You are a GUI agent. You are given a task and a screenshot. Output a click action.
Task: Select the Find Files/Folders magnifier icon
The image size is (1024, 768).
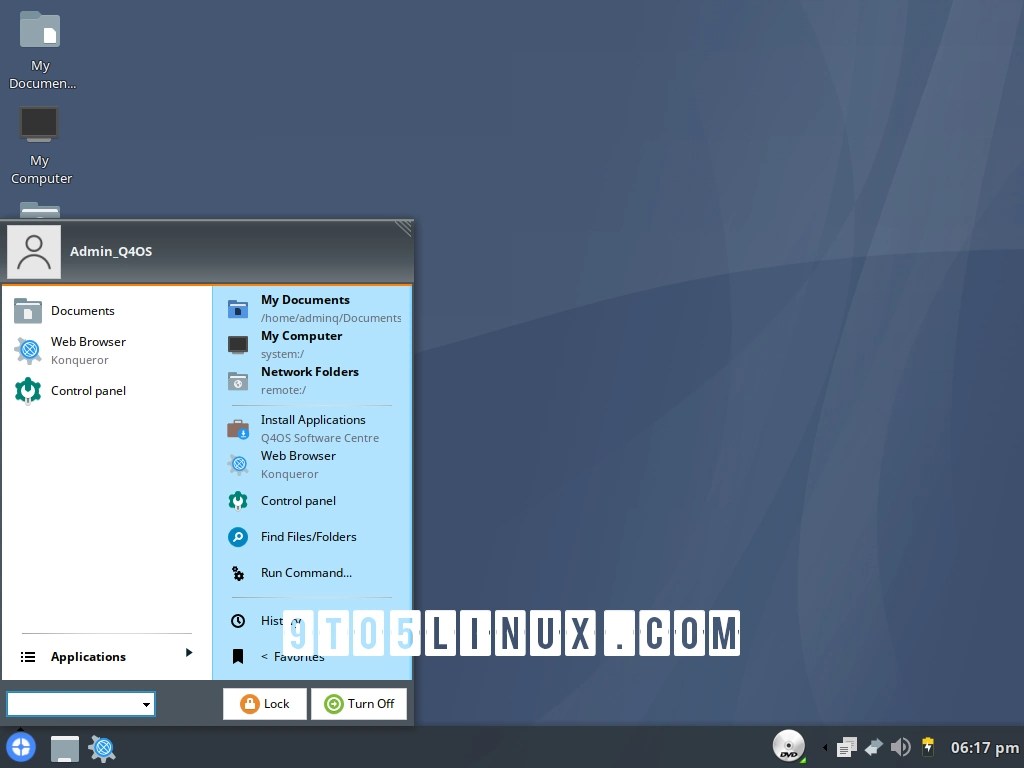pyautogui.click(x=237, y=537)
